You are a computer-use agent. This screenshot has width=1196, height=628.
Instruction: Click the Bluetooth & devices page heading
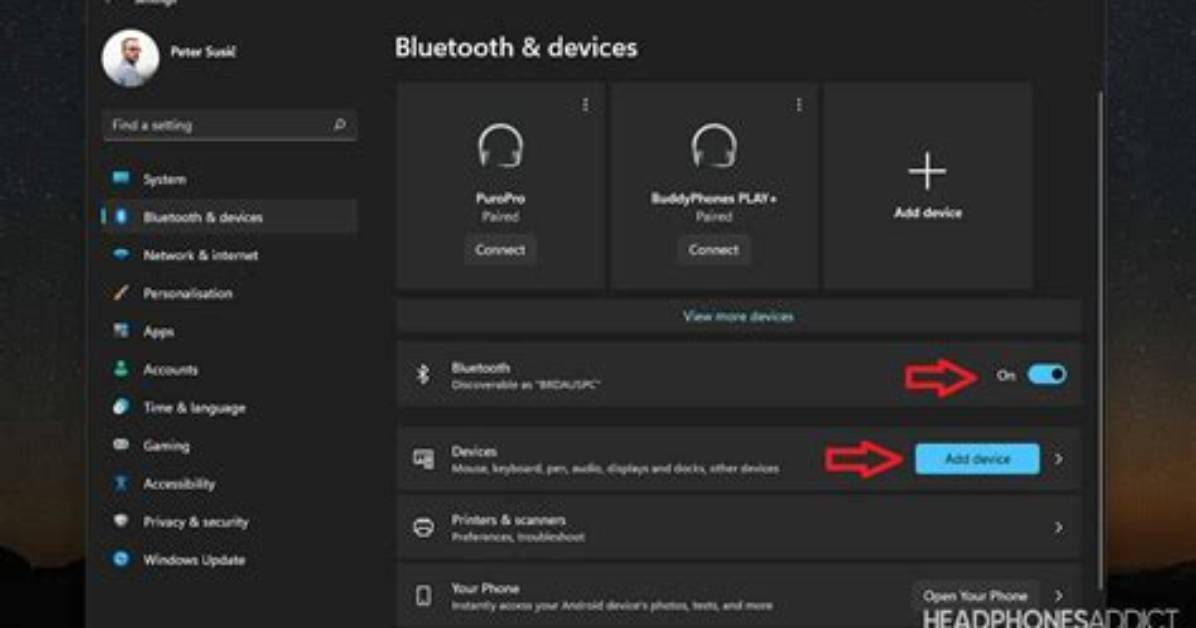516,47
